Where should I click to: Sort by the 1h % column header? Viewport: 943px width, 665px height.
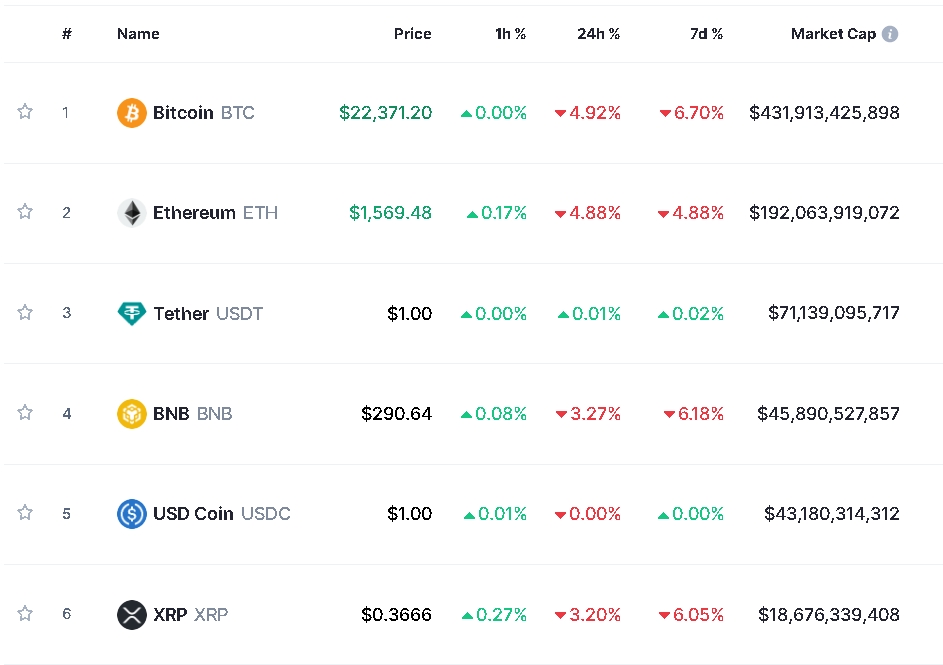[x=510, y=34]
